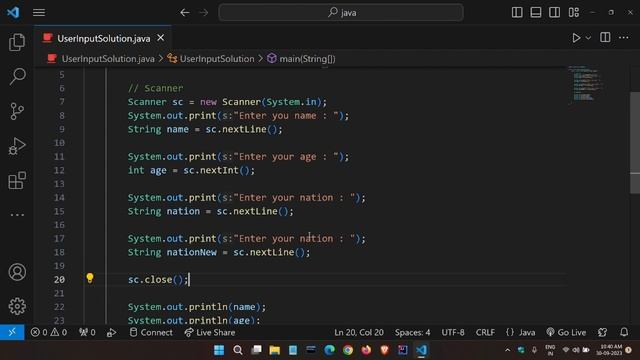Open the remote window indicator
The height and width of the screenshot is (360, 640).
point(12,332)
